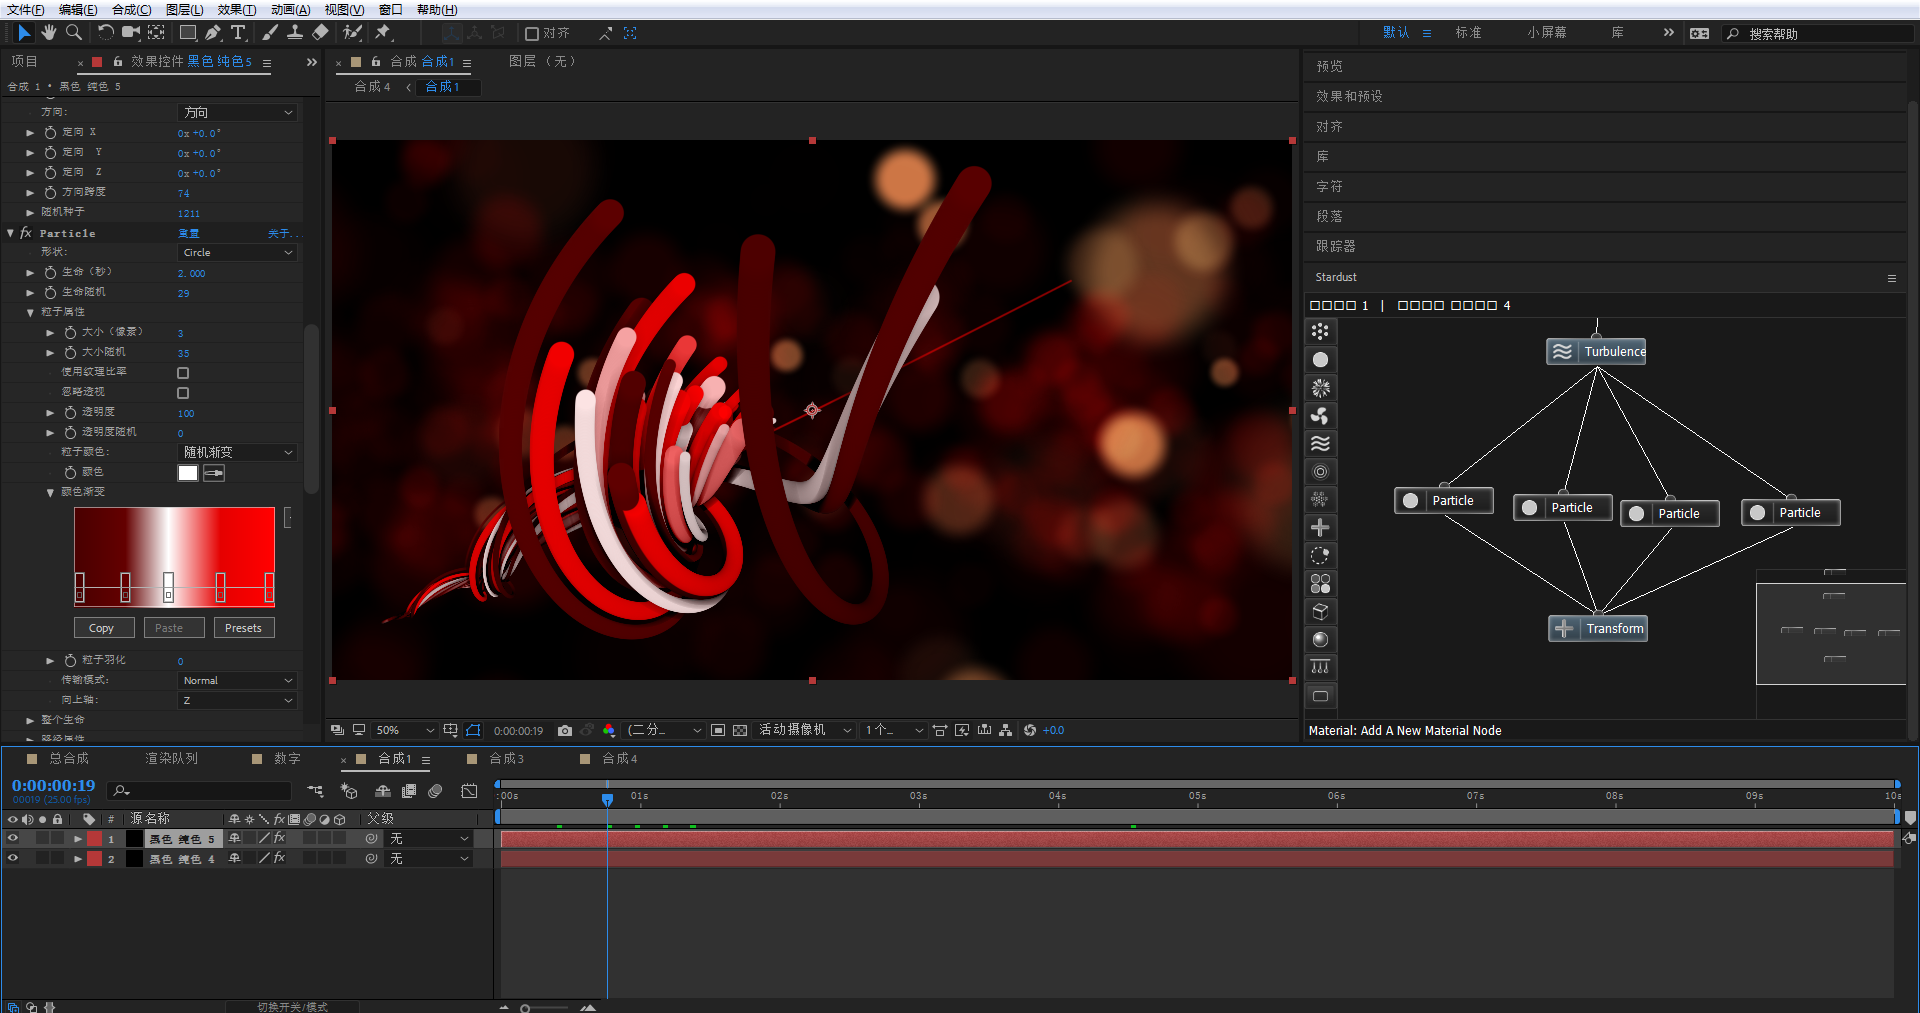Open the 粒子颜色 随机渐变 dropdown
This screenshot has width=1920, height=1013.
pyautogui.click(x=238, y=453)
